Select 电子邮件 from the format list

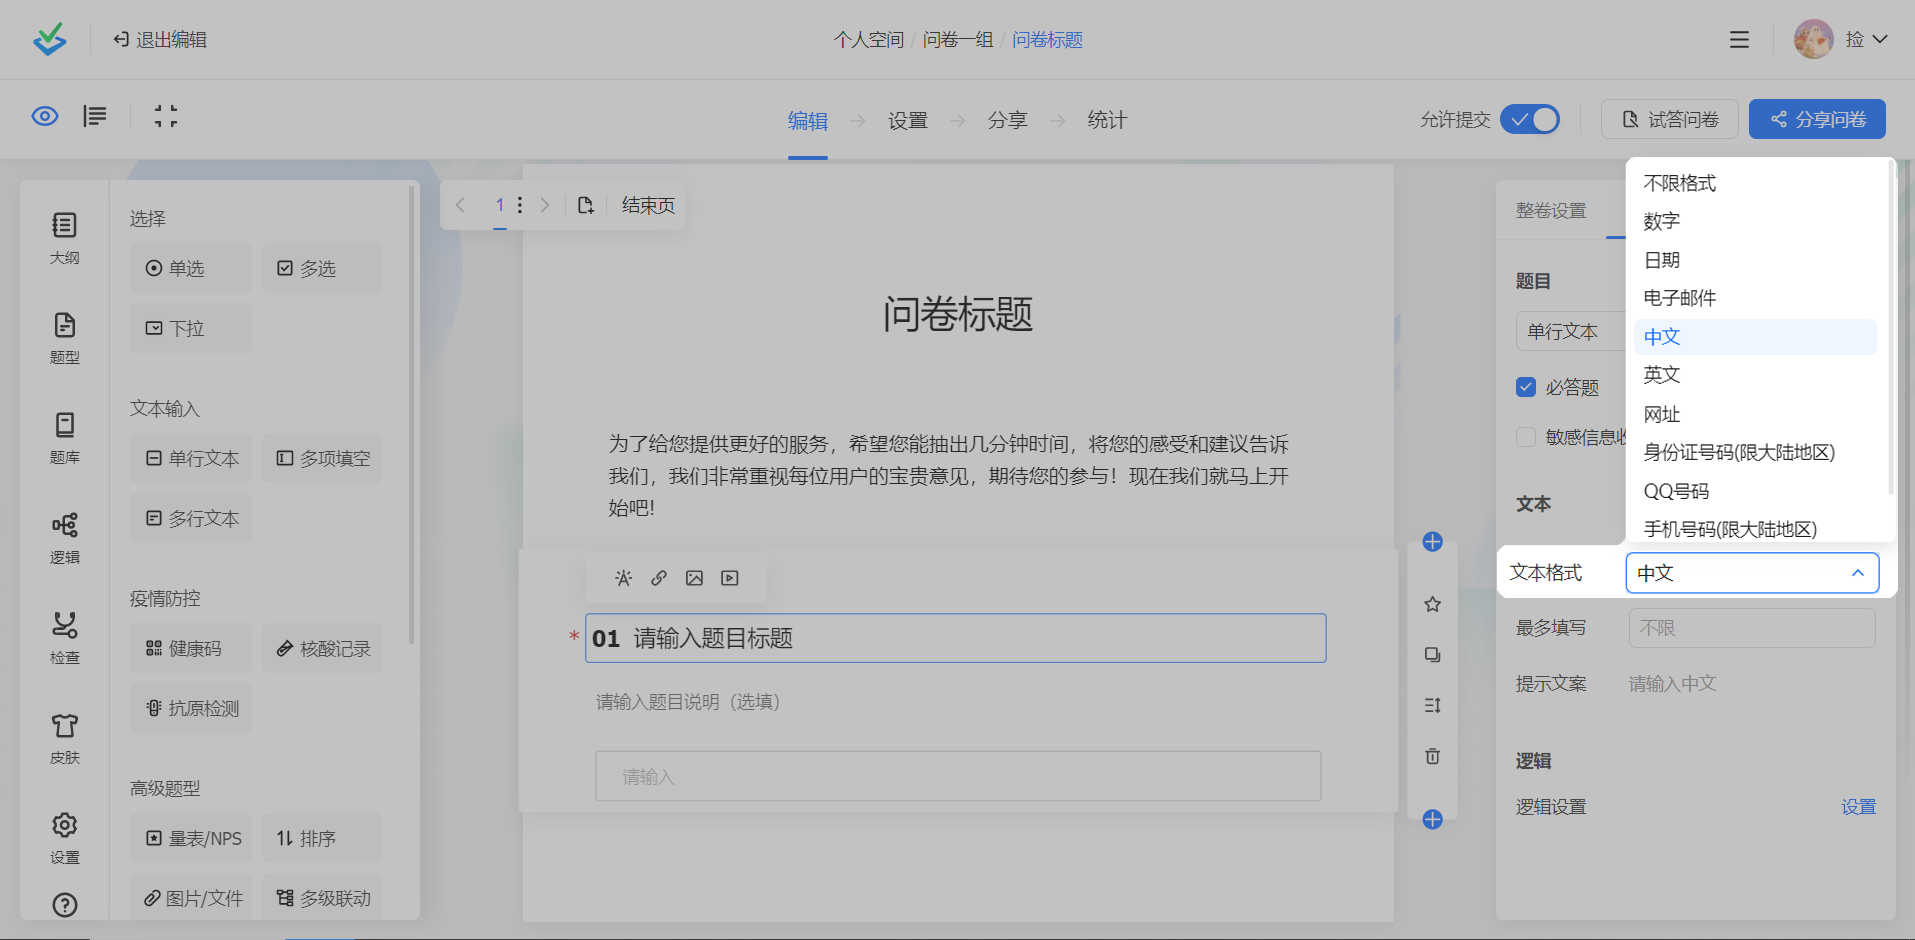1680,298
